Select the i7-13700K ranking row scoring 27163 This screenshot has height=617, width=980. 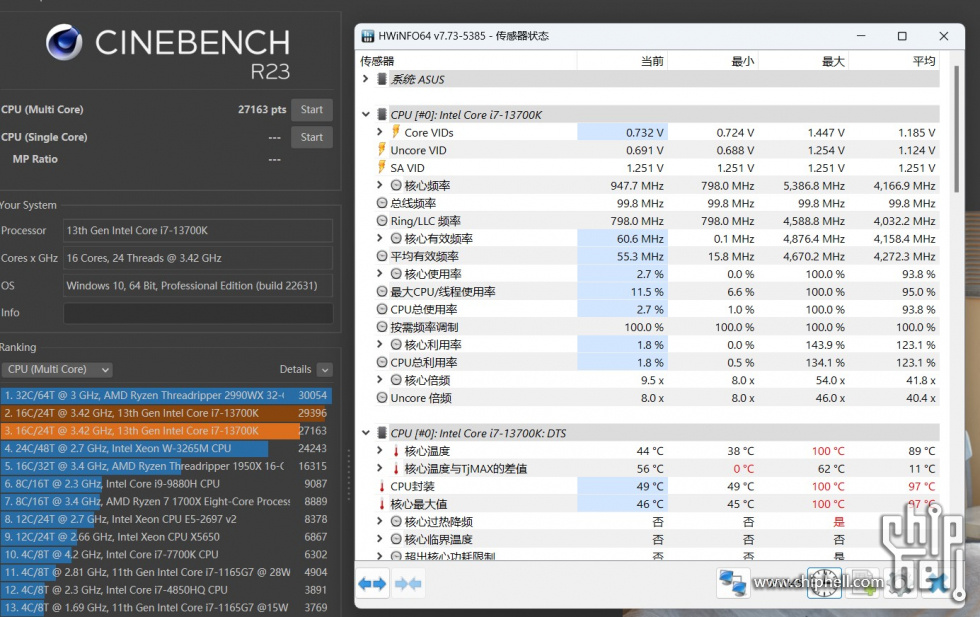[x=166, y=431]
